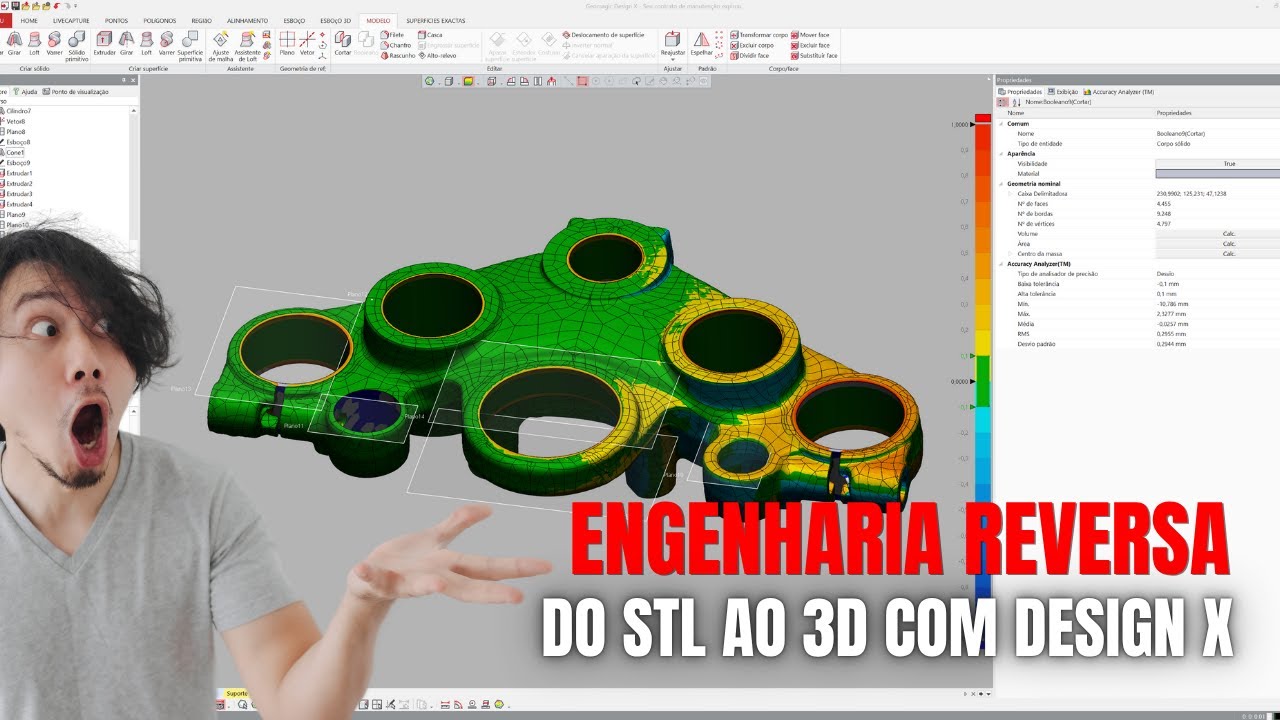Click save icon in quick access toolbar
1280x720 pixels.
tap(15, 5)
